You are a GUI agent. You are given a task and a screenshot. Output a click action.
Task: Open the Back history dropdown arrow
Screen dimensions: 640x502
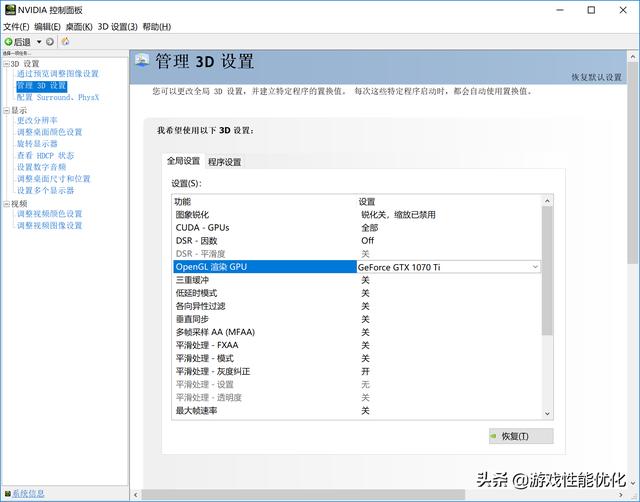tap(39, 42)
